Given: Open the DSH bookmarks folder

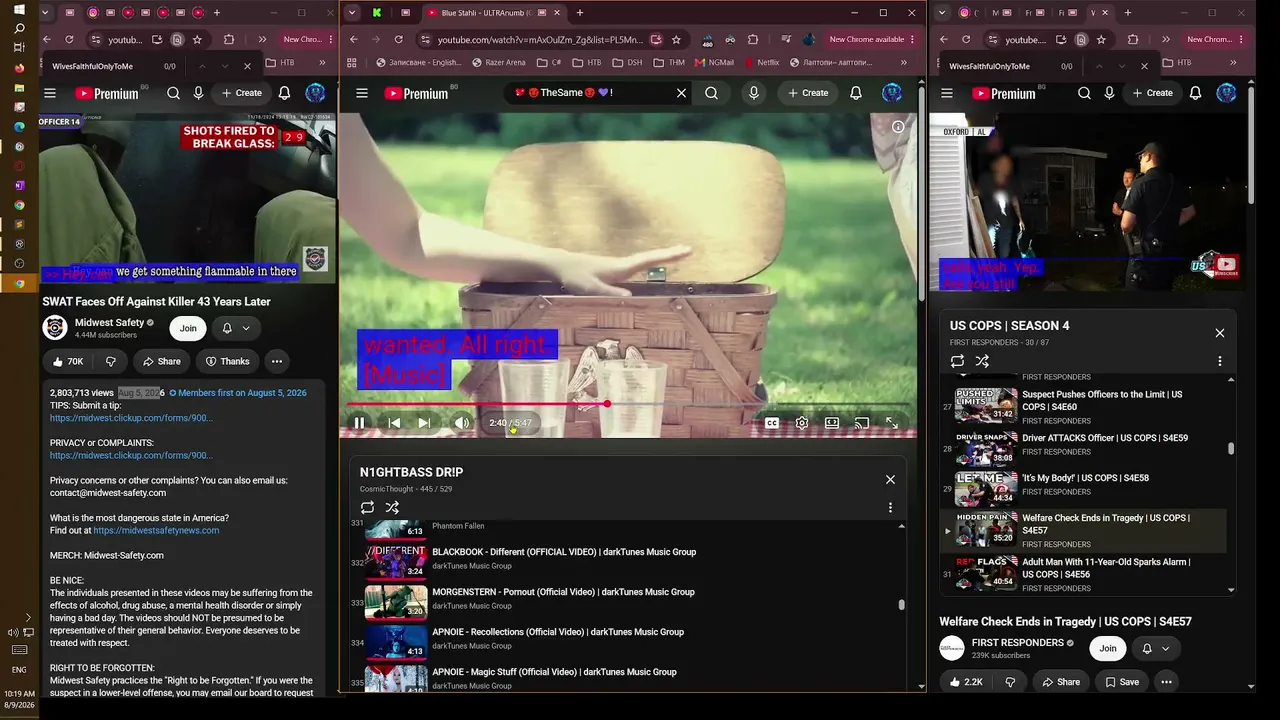Looking at the screenshot, I should 627,62.
